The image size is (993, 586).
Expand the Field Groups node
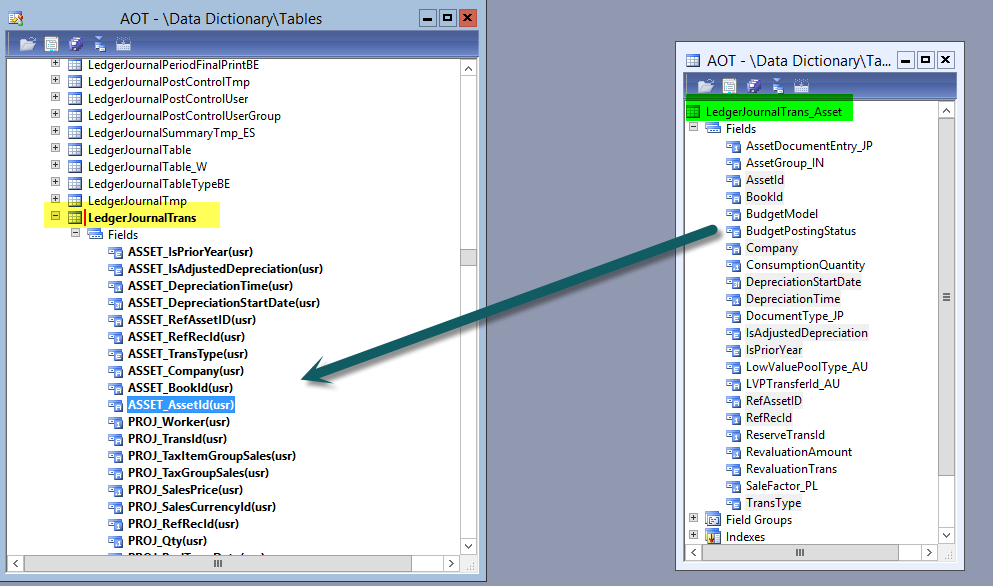point(693,519)
